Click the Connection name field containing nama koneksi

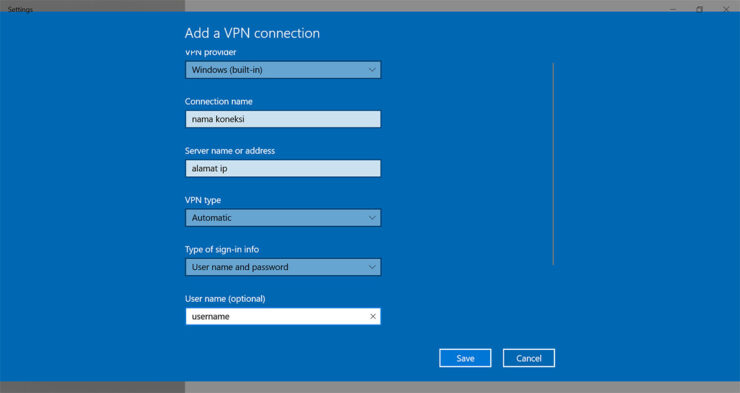click(x=283, y=119)
